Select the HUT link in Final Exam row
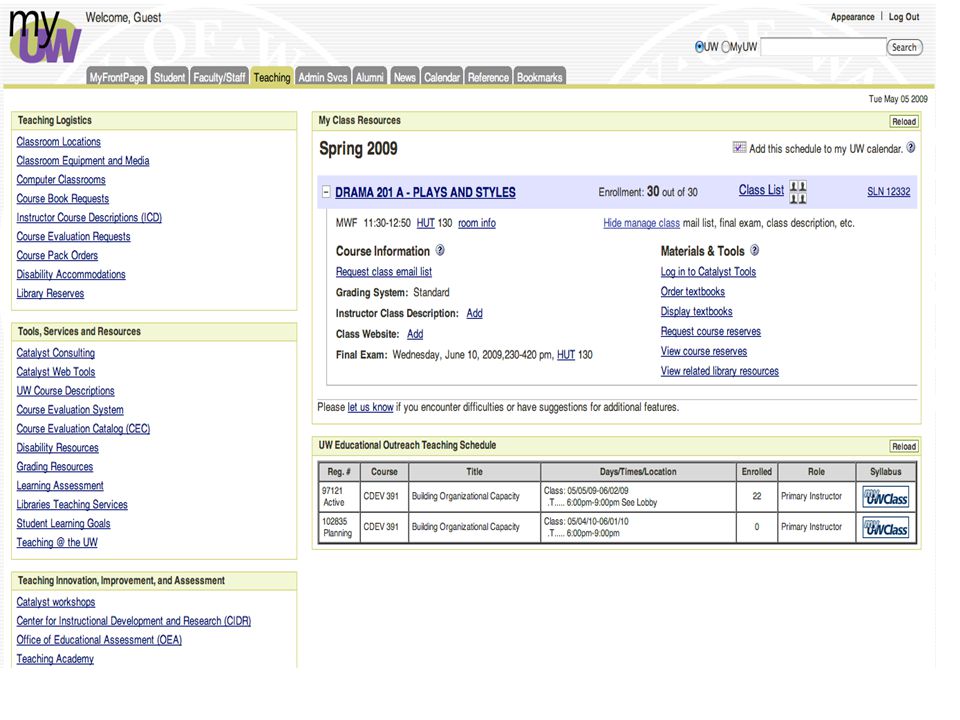 566,354
